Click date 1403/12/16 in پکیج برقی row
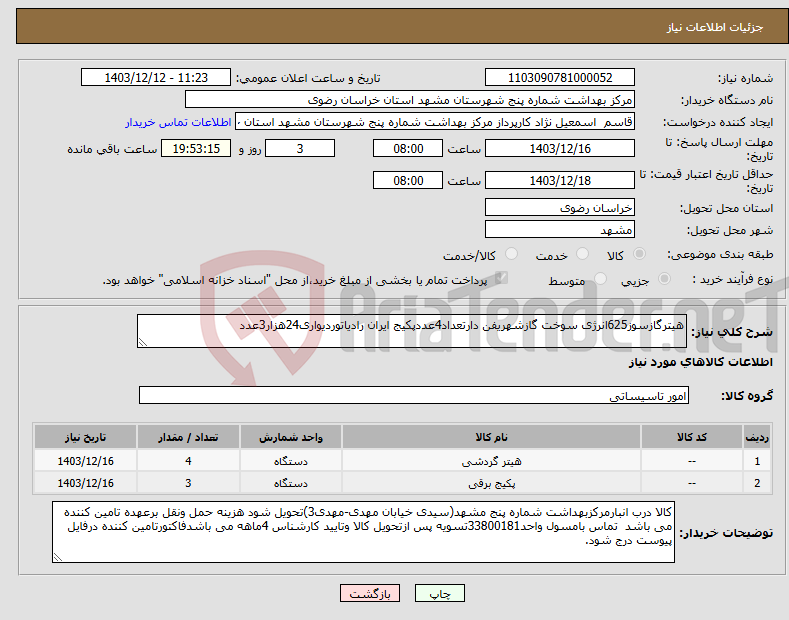This screenshot has width=789, height=620. click(85, 483)
